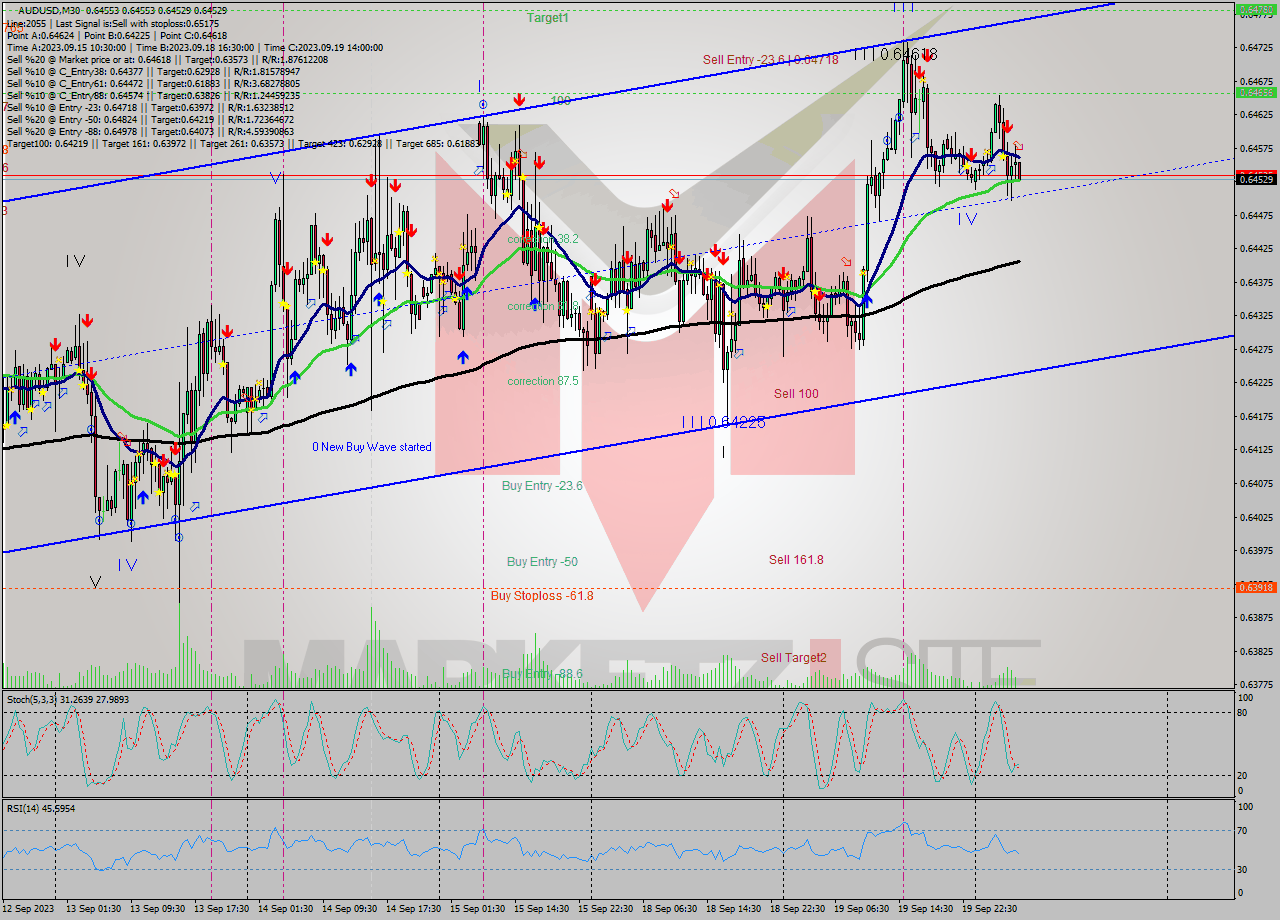Click the orange '0.63918' stoploss price tag
This screenshot has height=920, width=1280.
point(1257,587)
